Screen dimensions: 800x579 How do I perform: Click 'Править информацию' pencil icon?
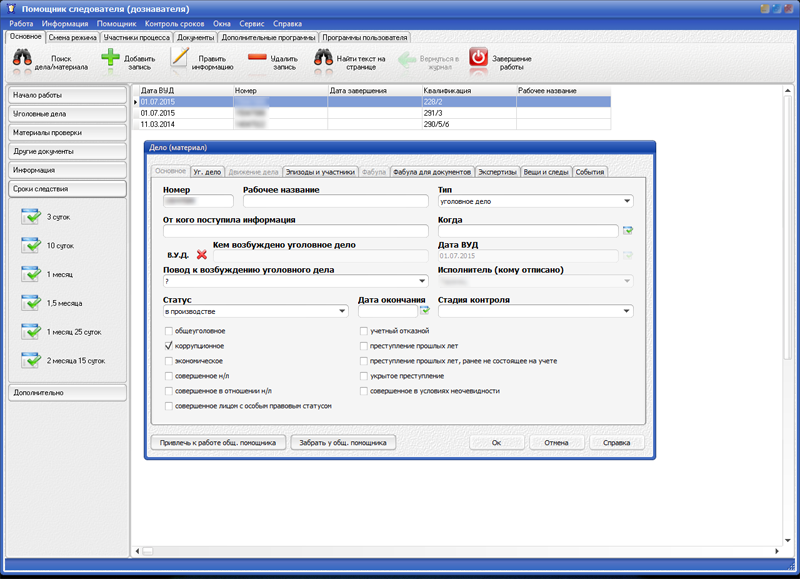pyautogui.click(x=180, y=59)
